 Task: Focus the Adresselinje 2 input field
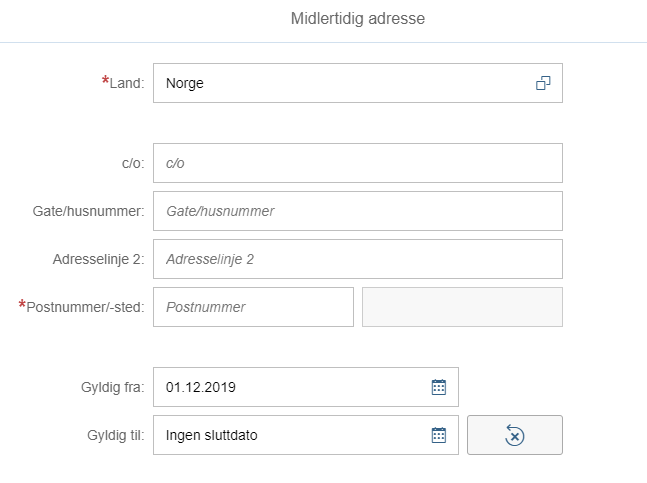358,259
